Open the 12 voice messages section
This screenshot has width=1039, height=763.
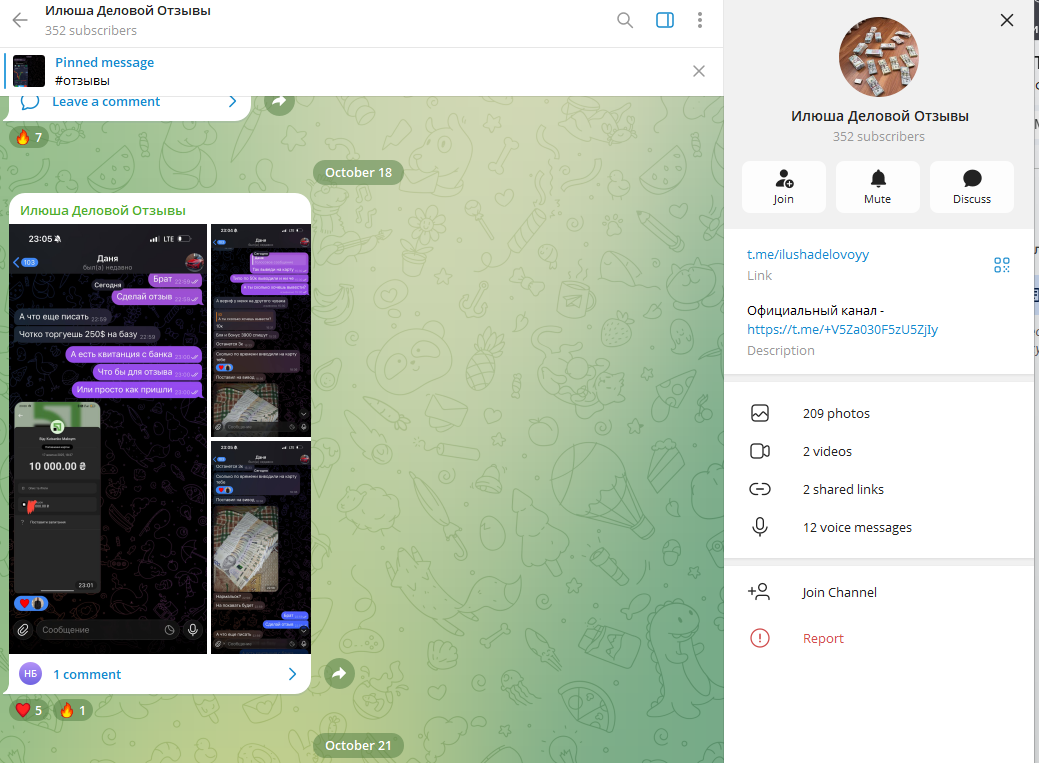pos(856,527)
